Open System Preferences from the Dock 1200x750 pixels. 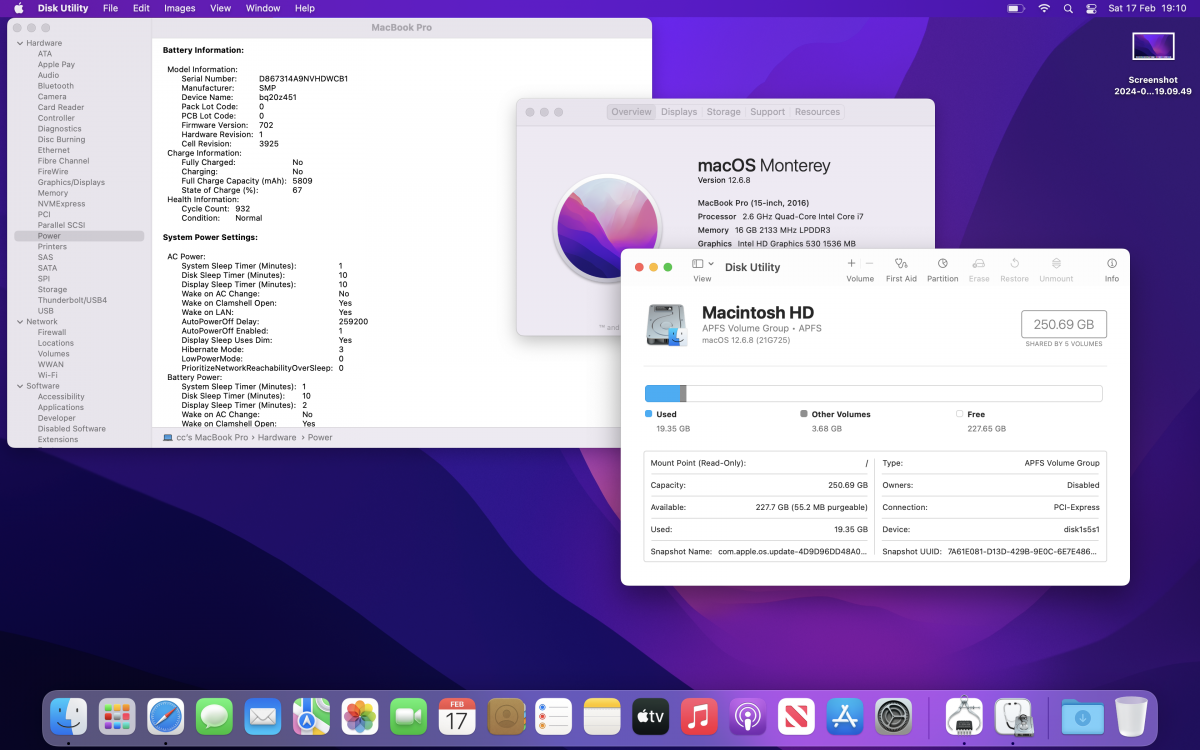894,716
